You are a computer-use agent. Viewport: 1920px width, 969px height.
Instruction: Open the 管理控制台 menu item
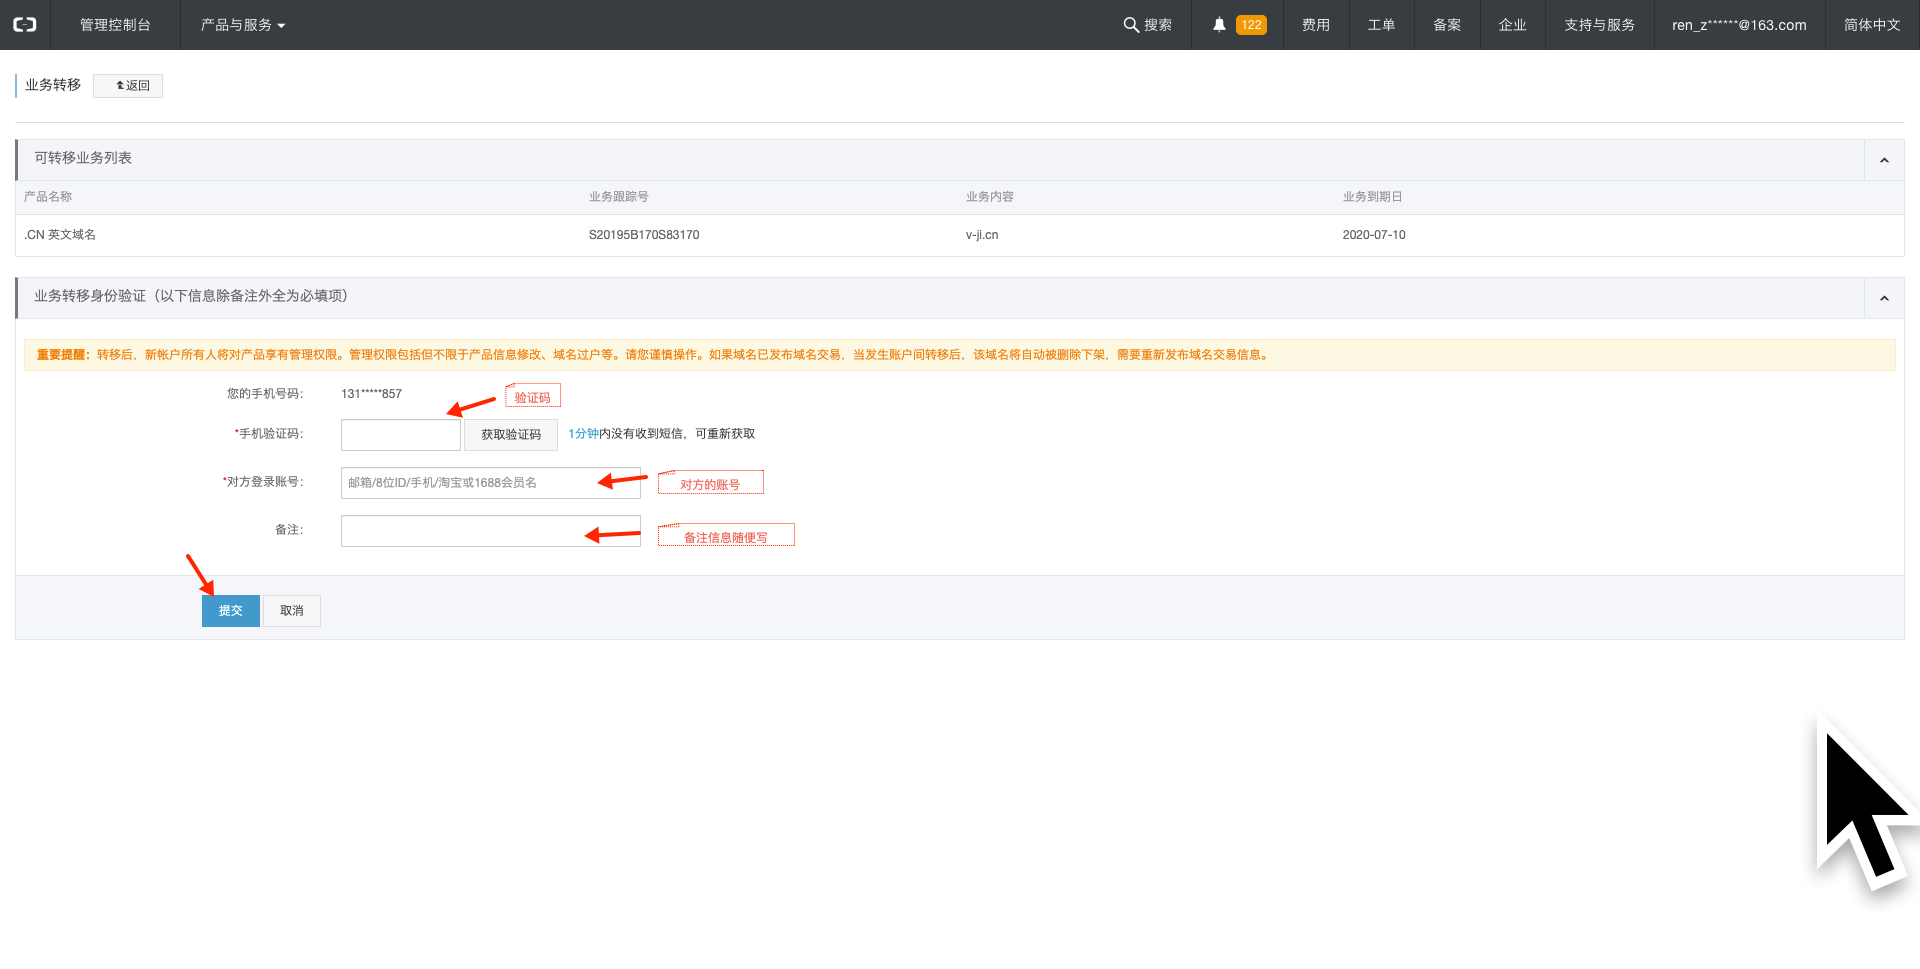pos(115,25)
